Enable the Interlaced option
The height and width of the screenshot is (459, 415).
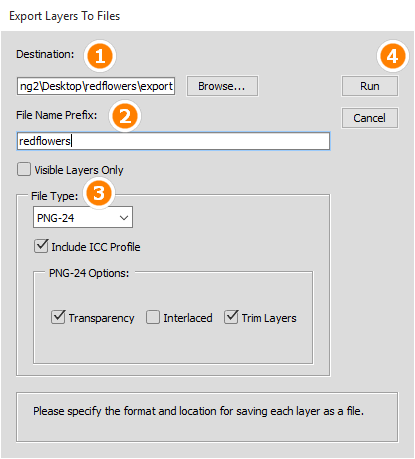[153, 317]
